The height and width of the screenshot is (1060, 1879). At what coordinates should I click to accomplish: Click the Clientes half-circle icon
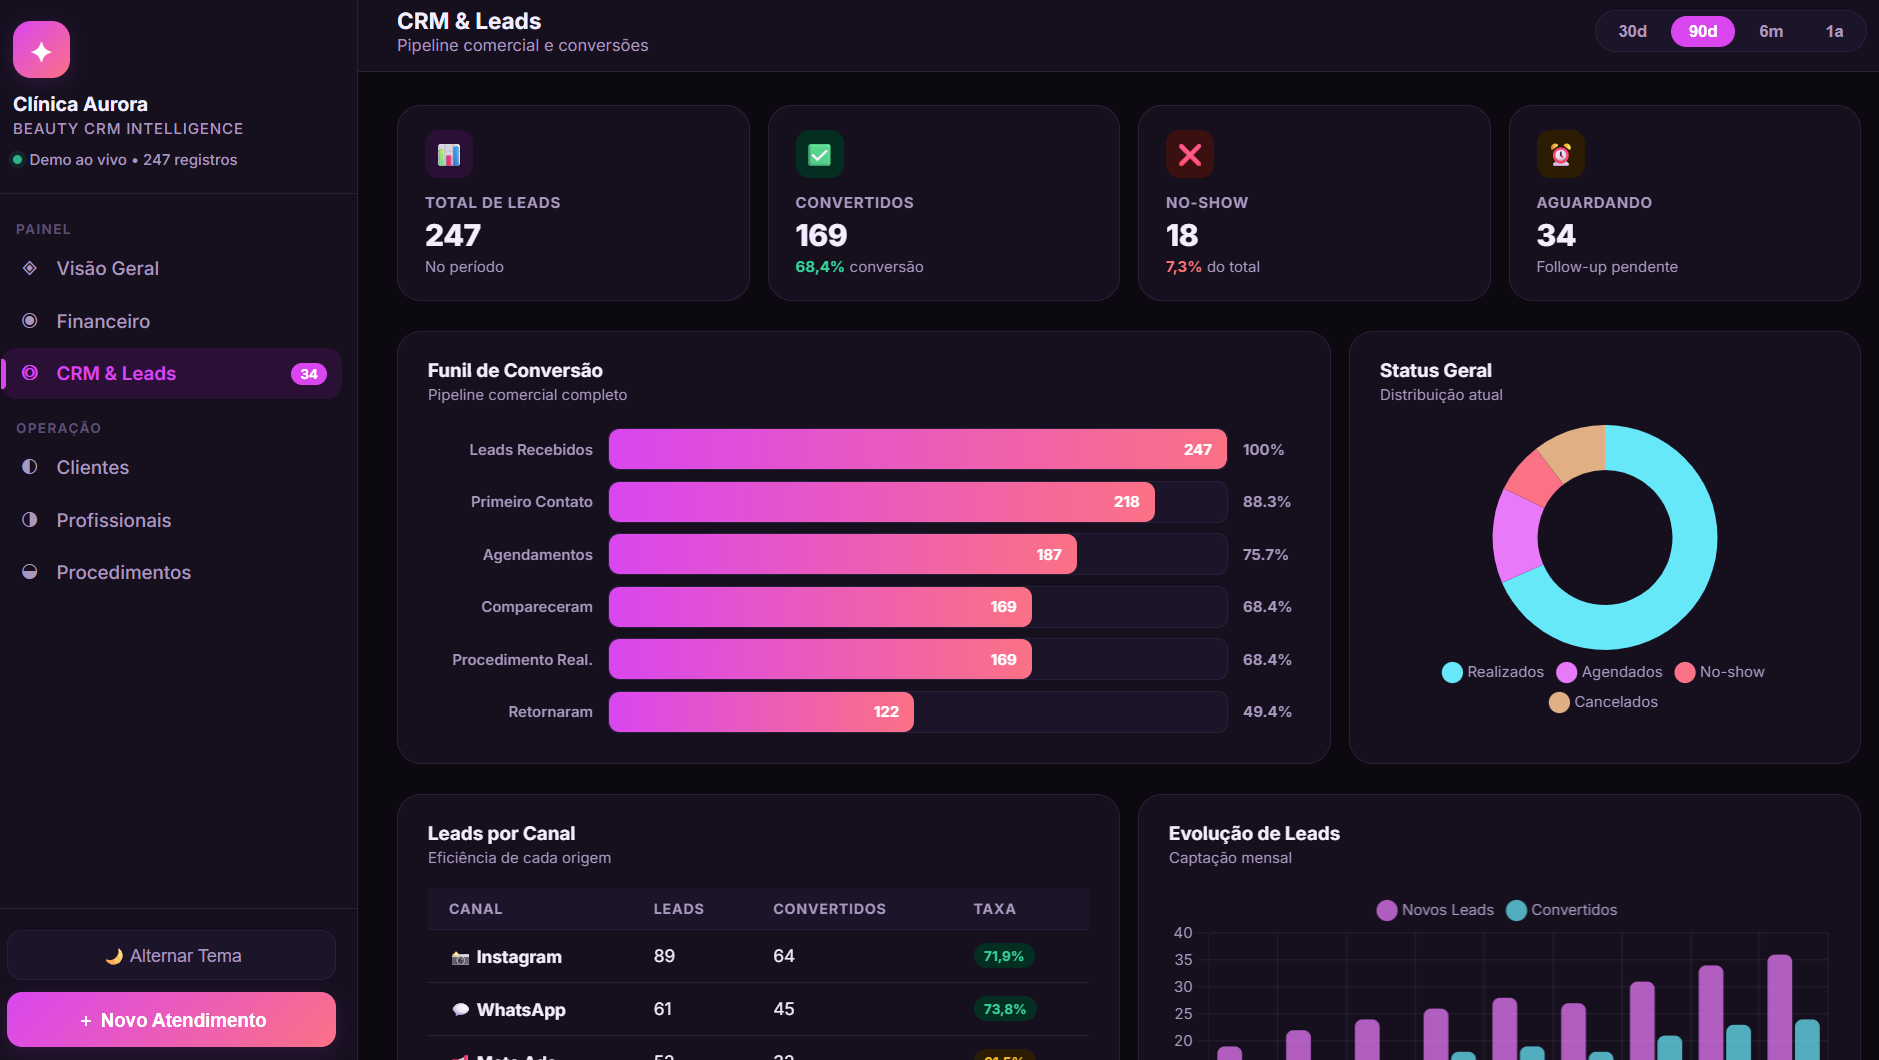30,467
